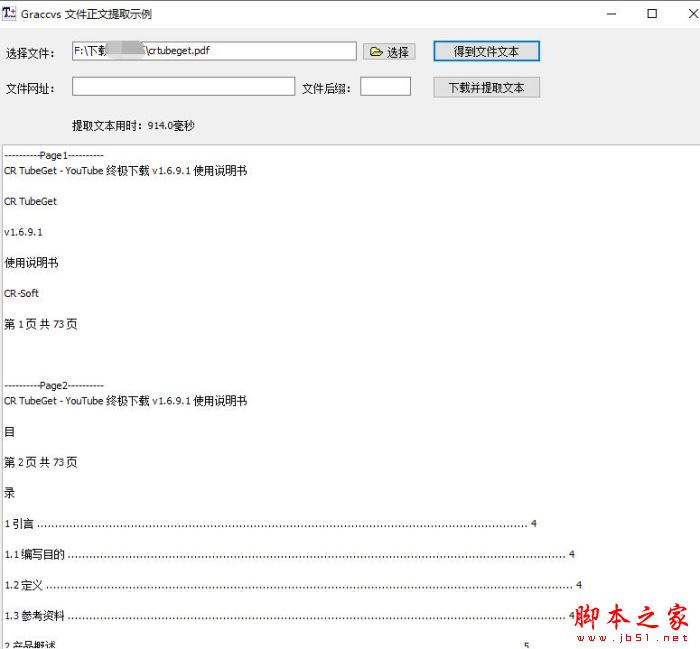
Task: Click the 第 1 页 共 73 页 line
Action: (41, 324)
